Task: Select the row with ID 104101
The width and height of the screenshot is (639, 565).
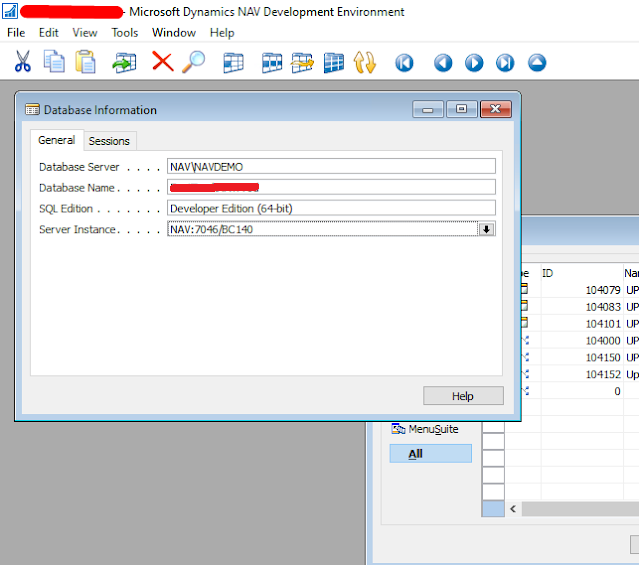Action: [x=580, y=324]
